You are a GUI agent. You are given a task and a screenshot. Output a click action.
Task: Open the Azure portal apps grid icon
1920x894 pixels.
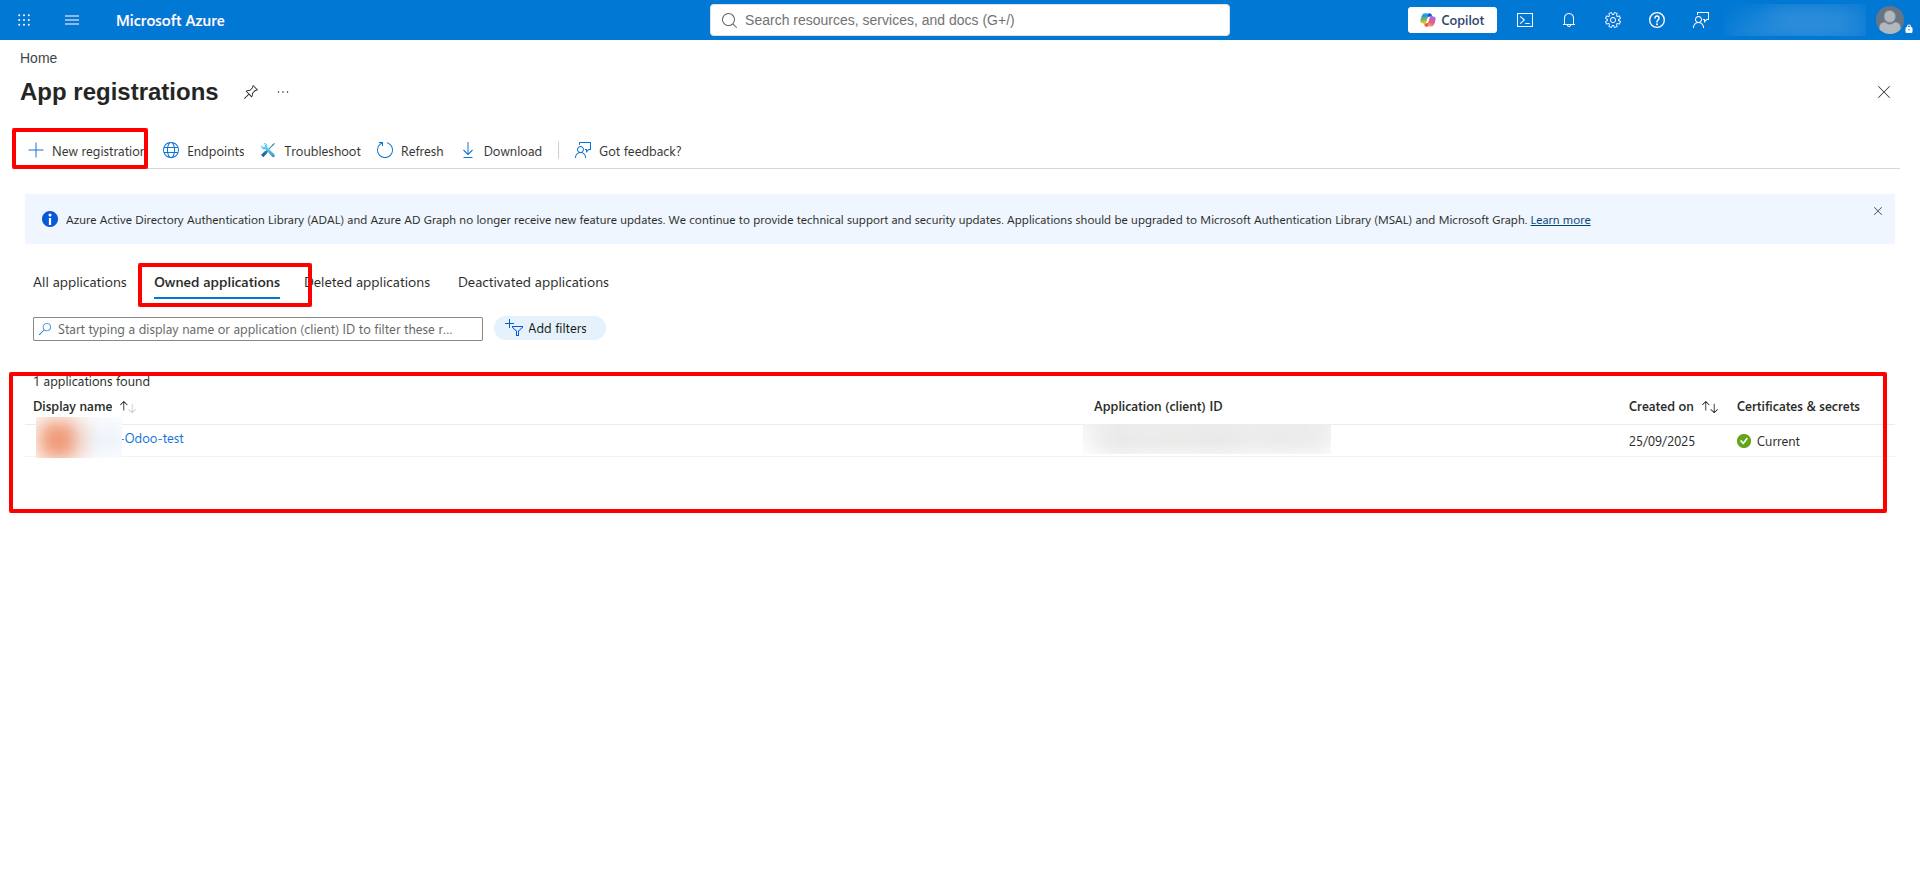click(24, 20)
